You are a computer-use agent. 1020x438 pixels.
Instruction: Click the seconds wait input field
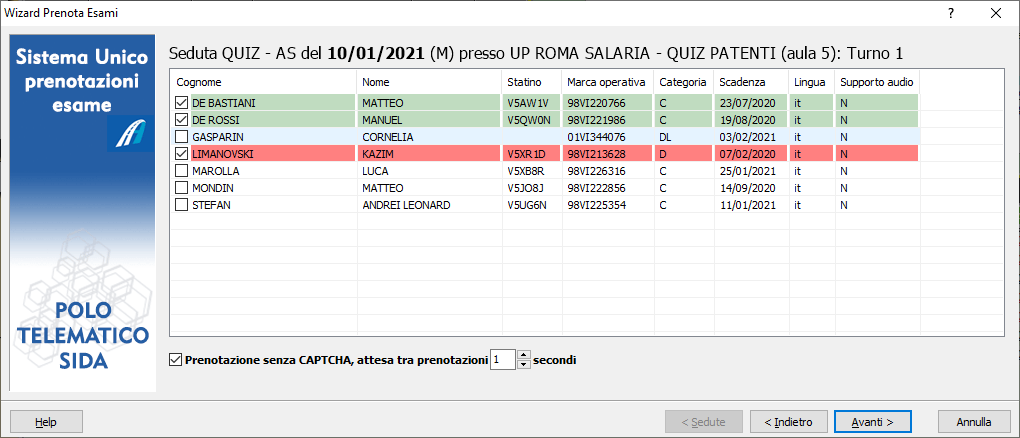coord(502,359)
